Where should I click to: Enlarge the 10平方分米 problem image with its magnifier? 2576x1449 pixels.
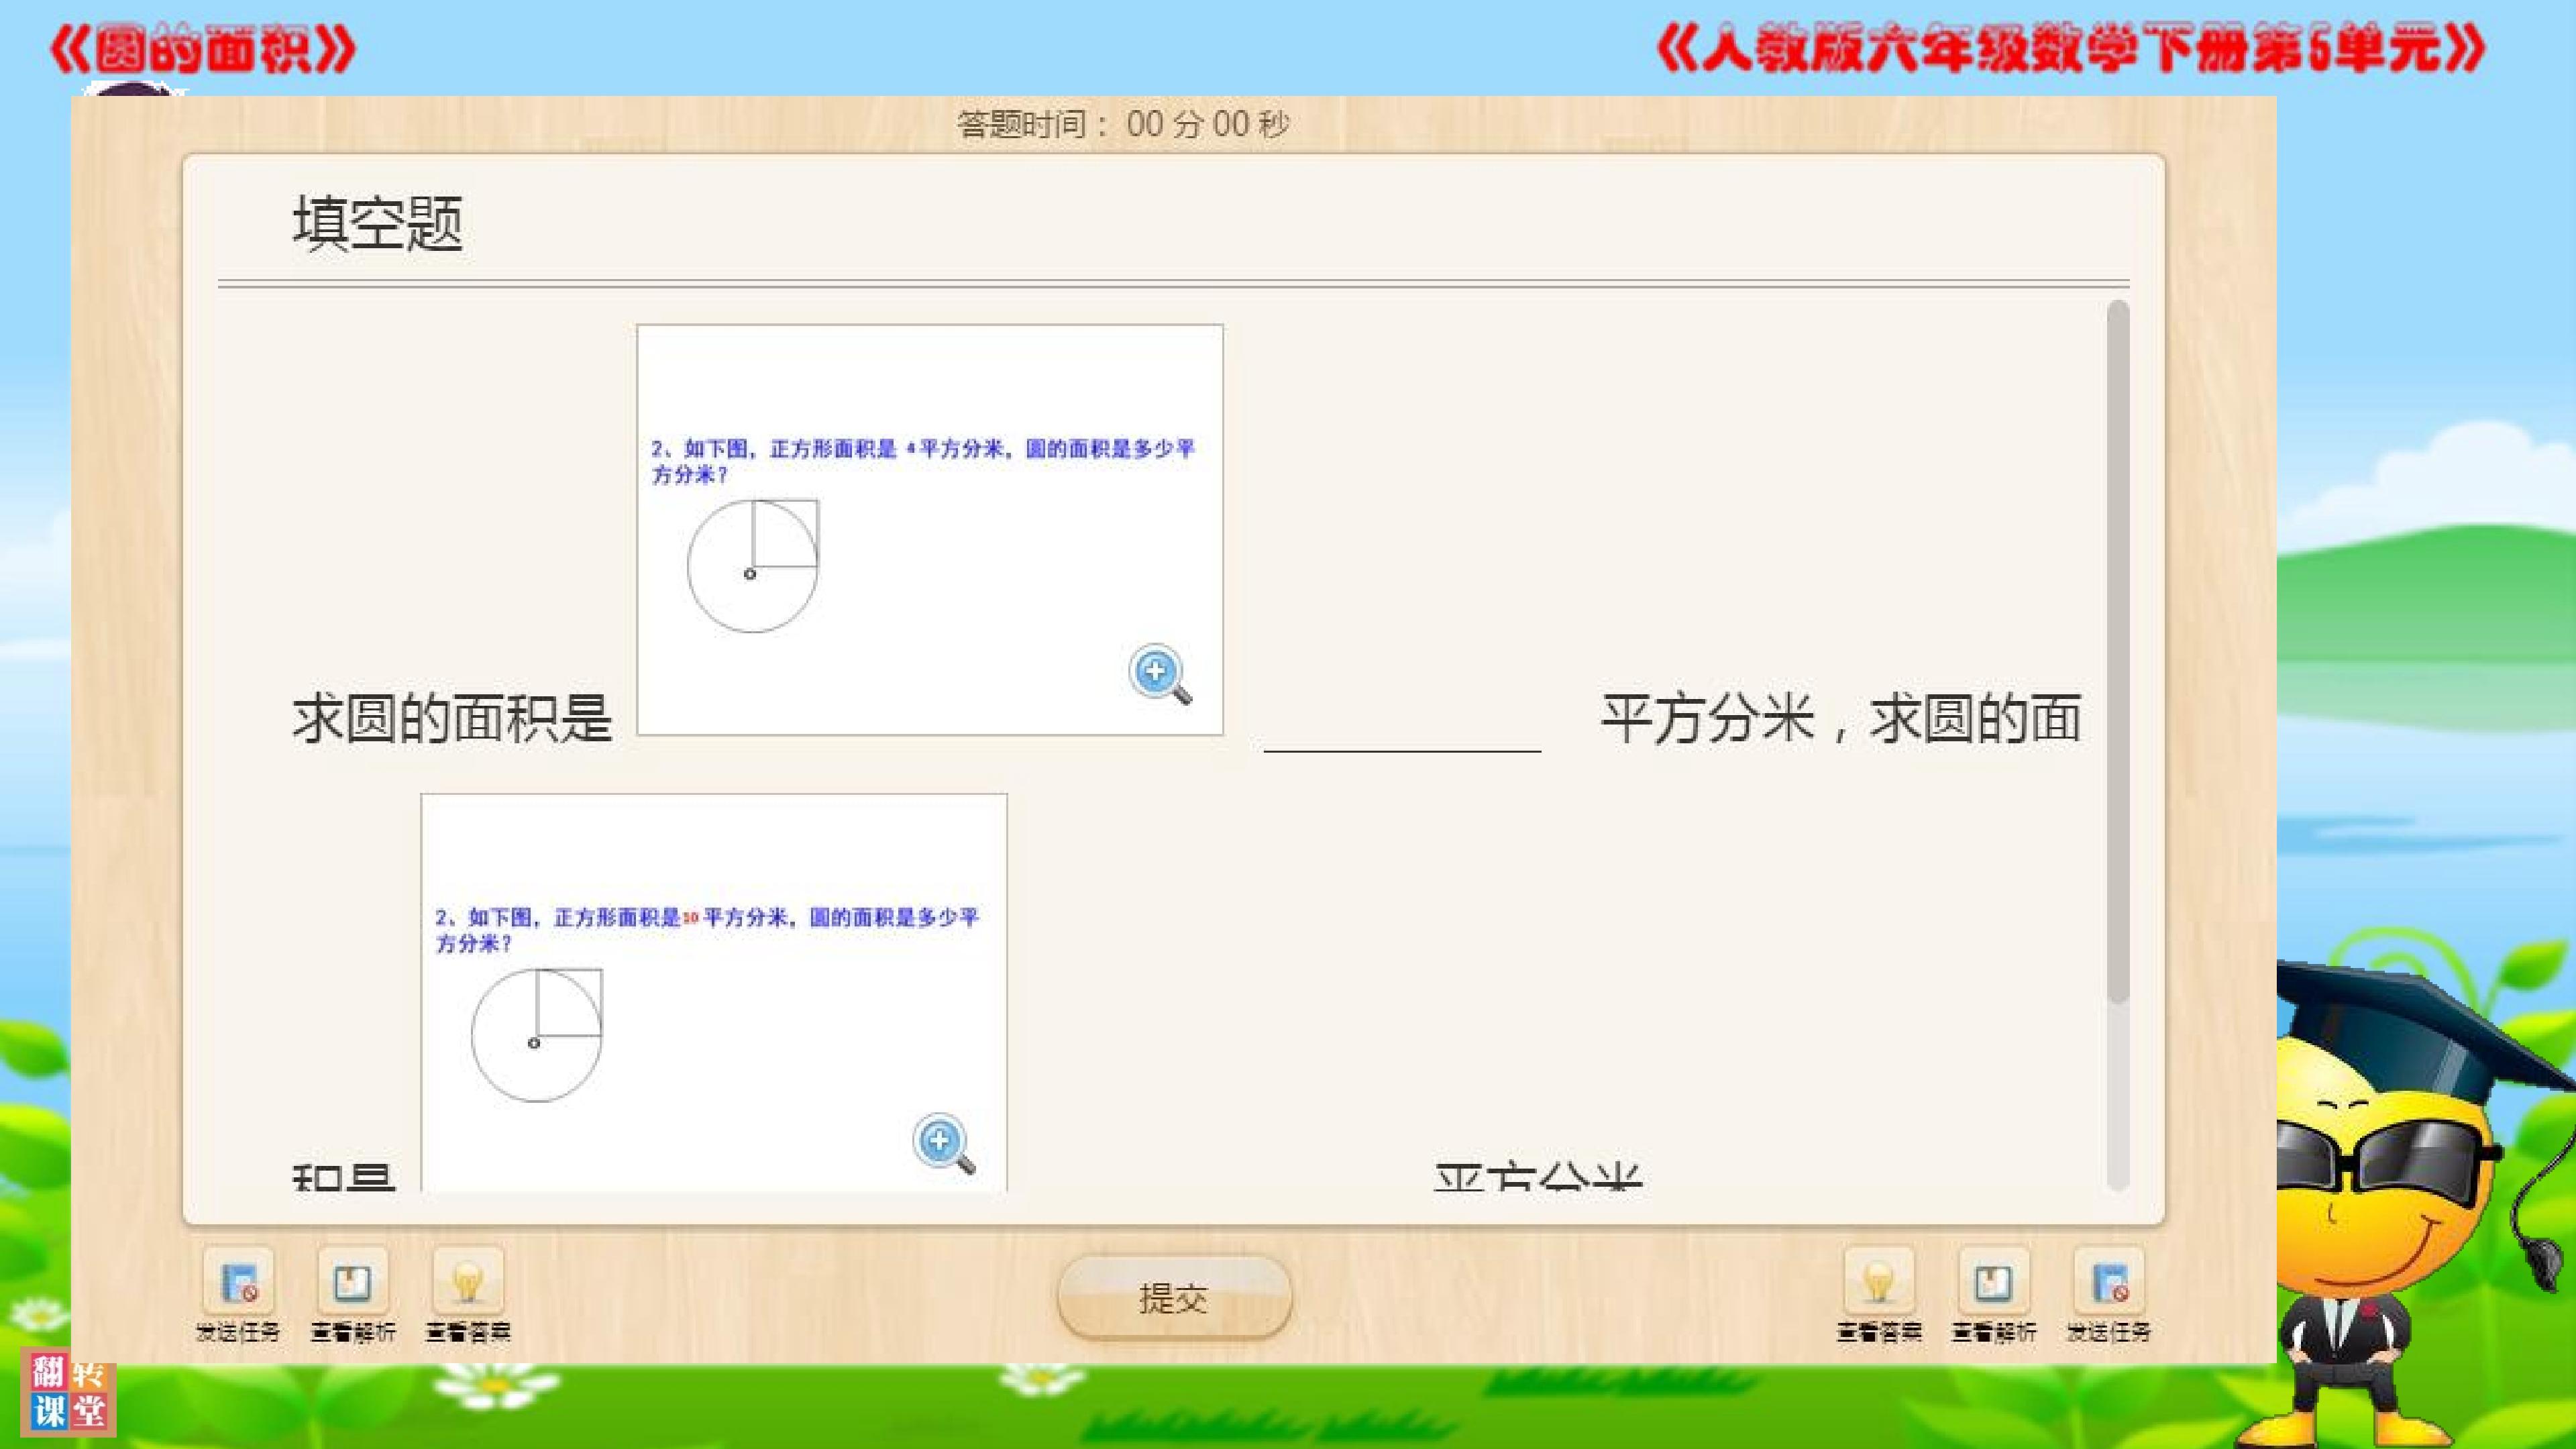pos(944,1143)
